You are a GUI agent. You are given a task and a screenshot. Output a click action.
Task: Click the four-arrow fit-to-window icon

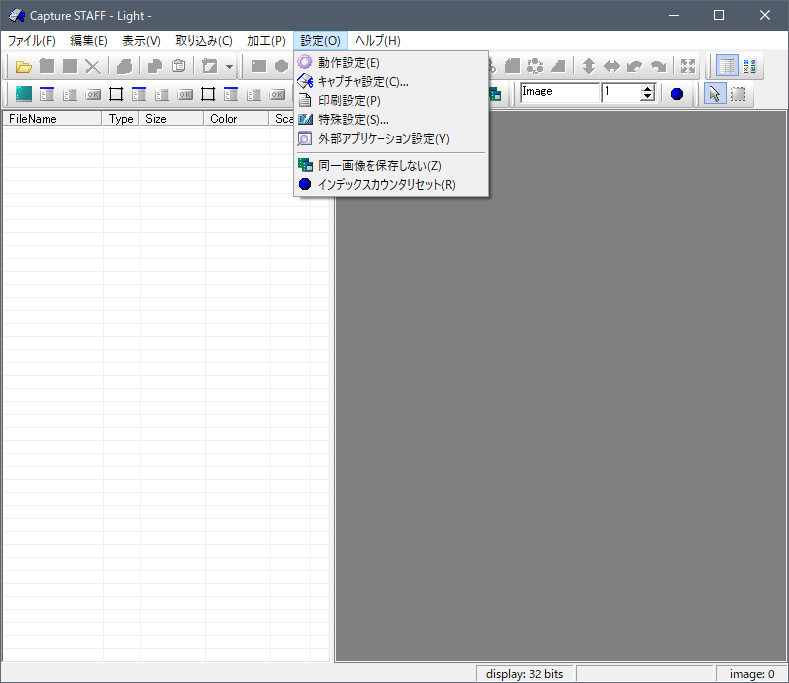[x=687, y=66]
